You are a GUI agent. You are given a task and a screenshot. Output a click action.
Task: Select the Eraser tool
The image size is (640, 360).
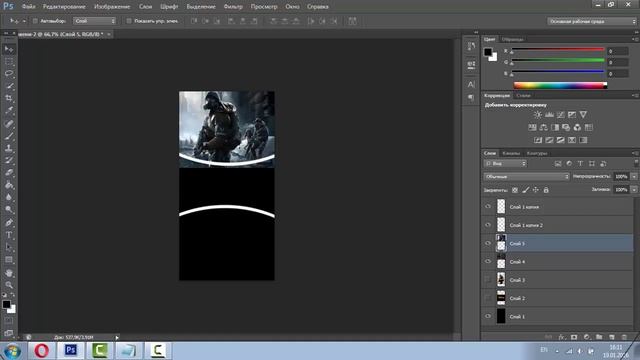[9, 173]
